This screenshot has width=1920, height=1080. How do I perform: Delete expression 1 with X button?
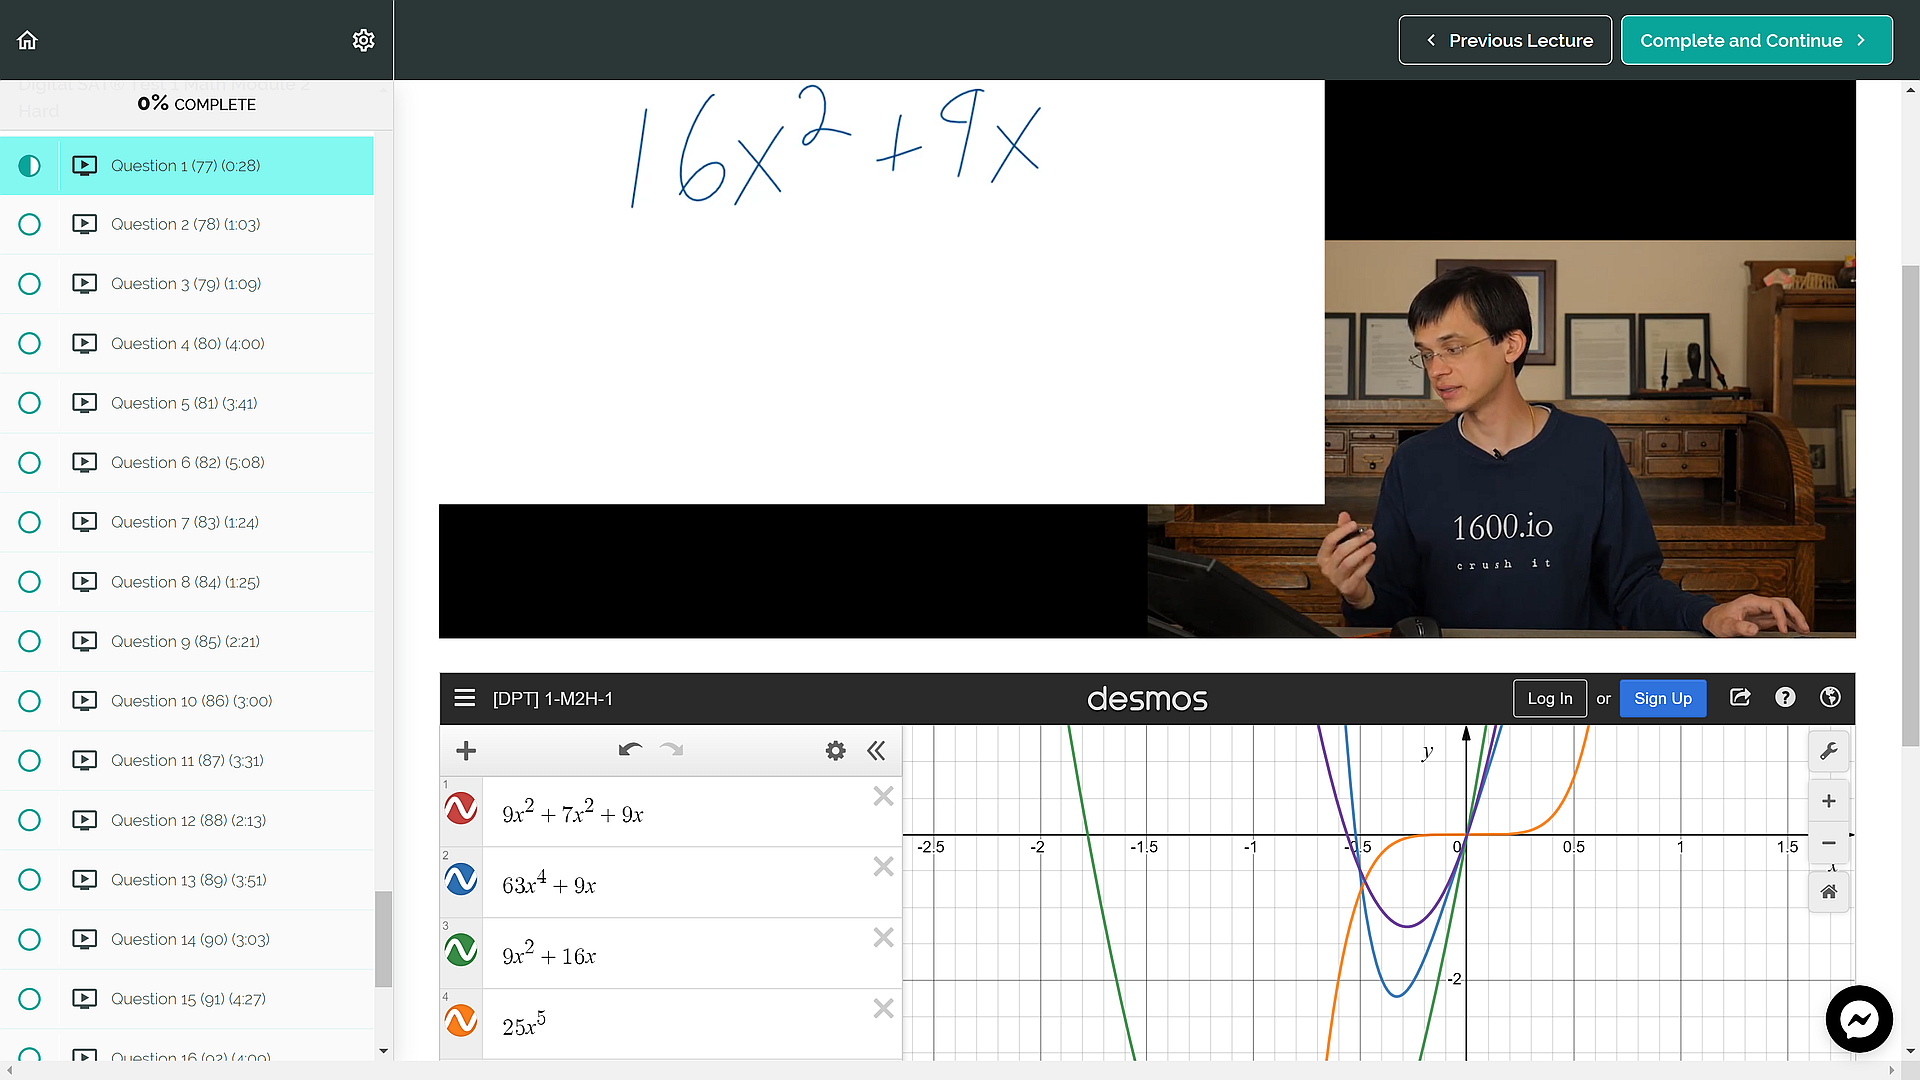(x=882, y=796)
